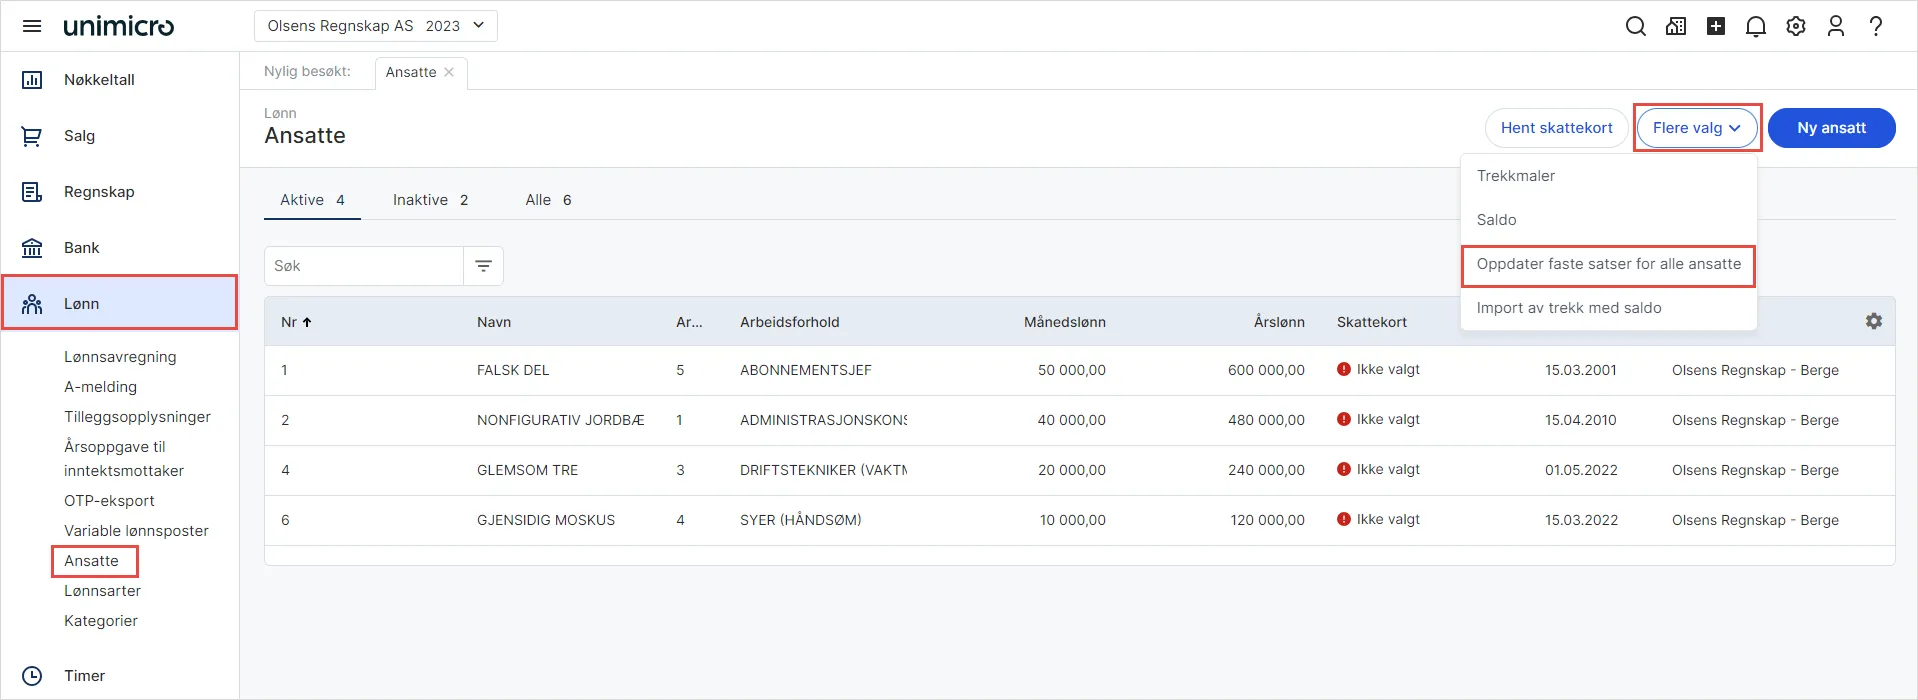
Task: Choose Oppdater faste satser for alle ansatte
Action: (1608, 264)
